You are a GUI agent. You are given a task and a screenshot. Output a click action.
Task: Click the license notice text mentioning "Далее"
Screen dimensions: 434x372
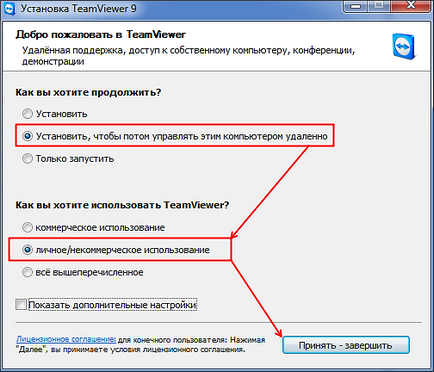(x=141, y=345)
